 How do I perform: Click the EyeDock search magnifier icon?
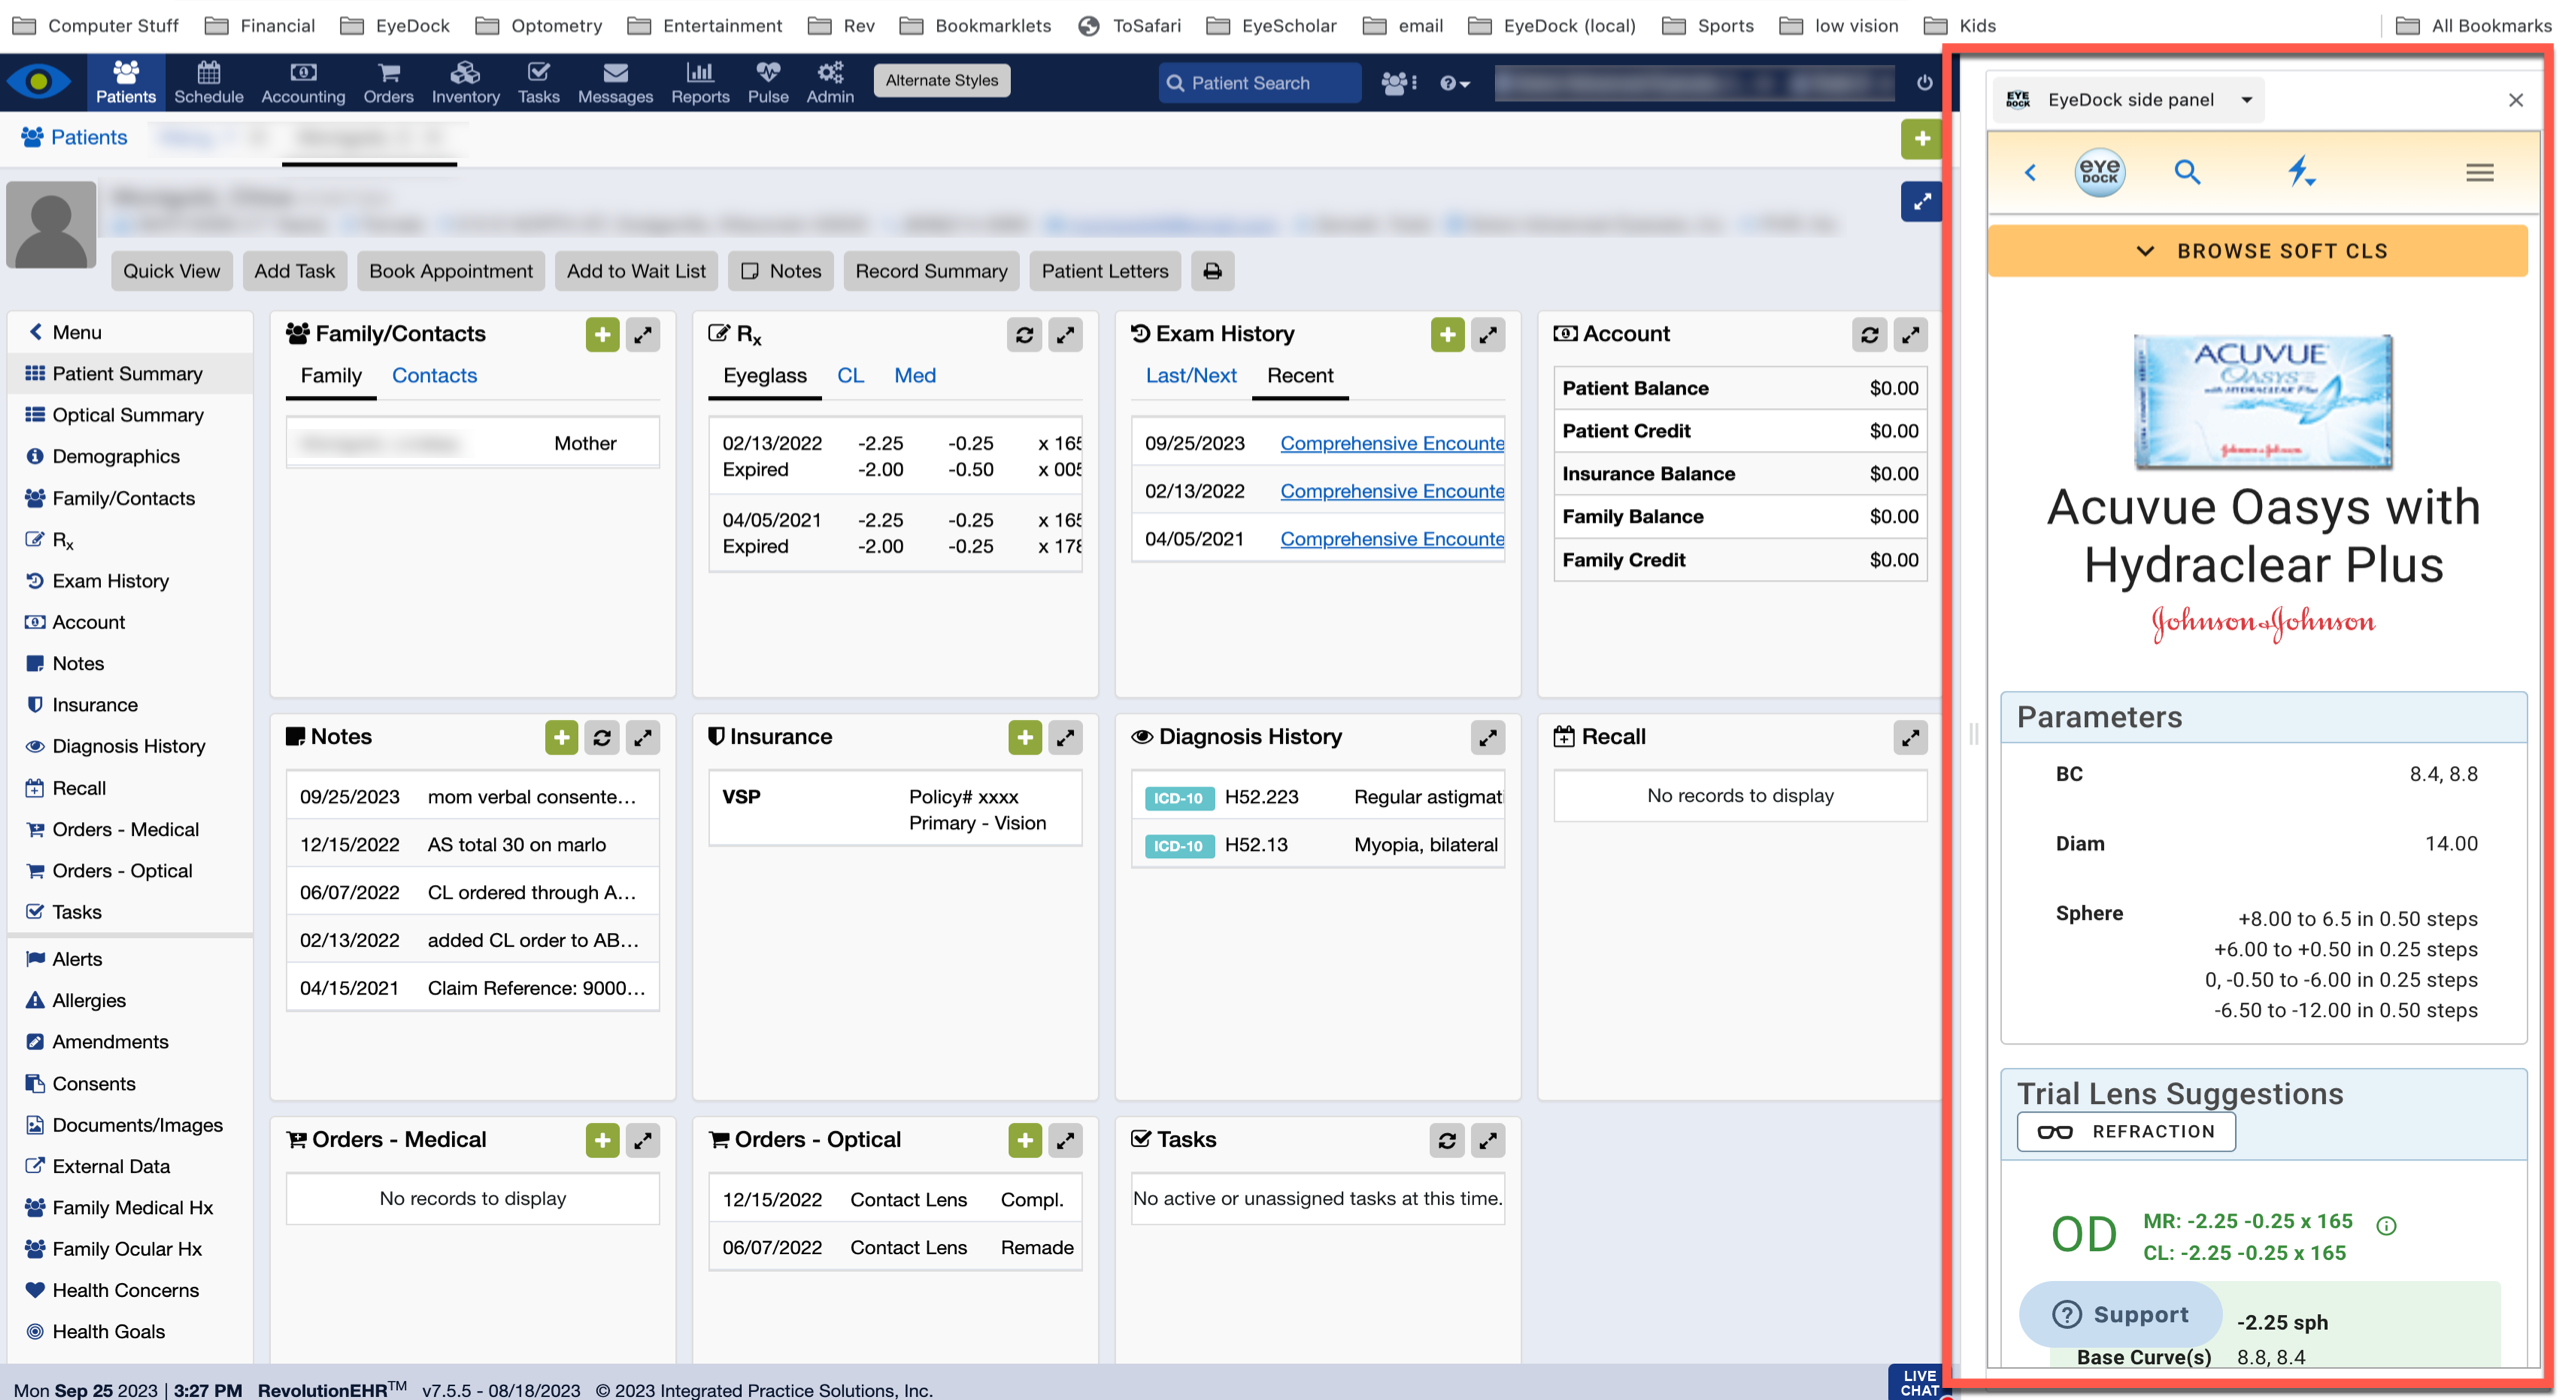tap(2187, 172)
